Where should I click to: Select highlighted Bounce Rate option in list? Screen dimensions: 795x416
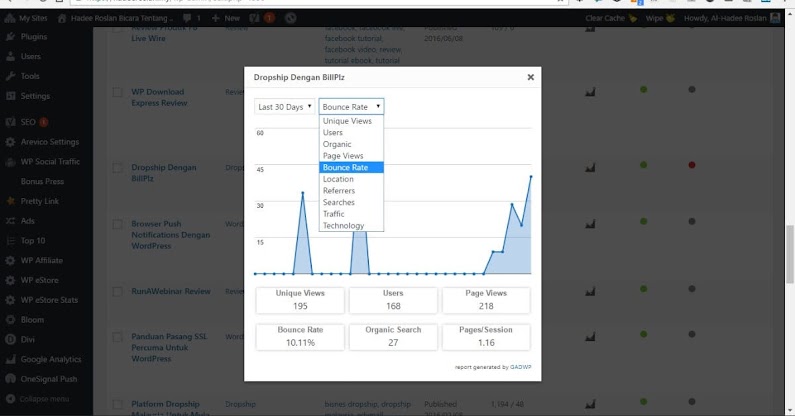351,167
